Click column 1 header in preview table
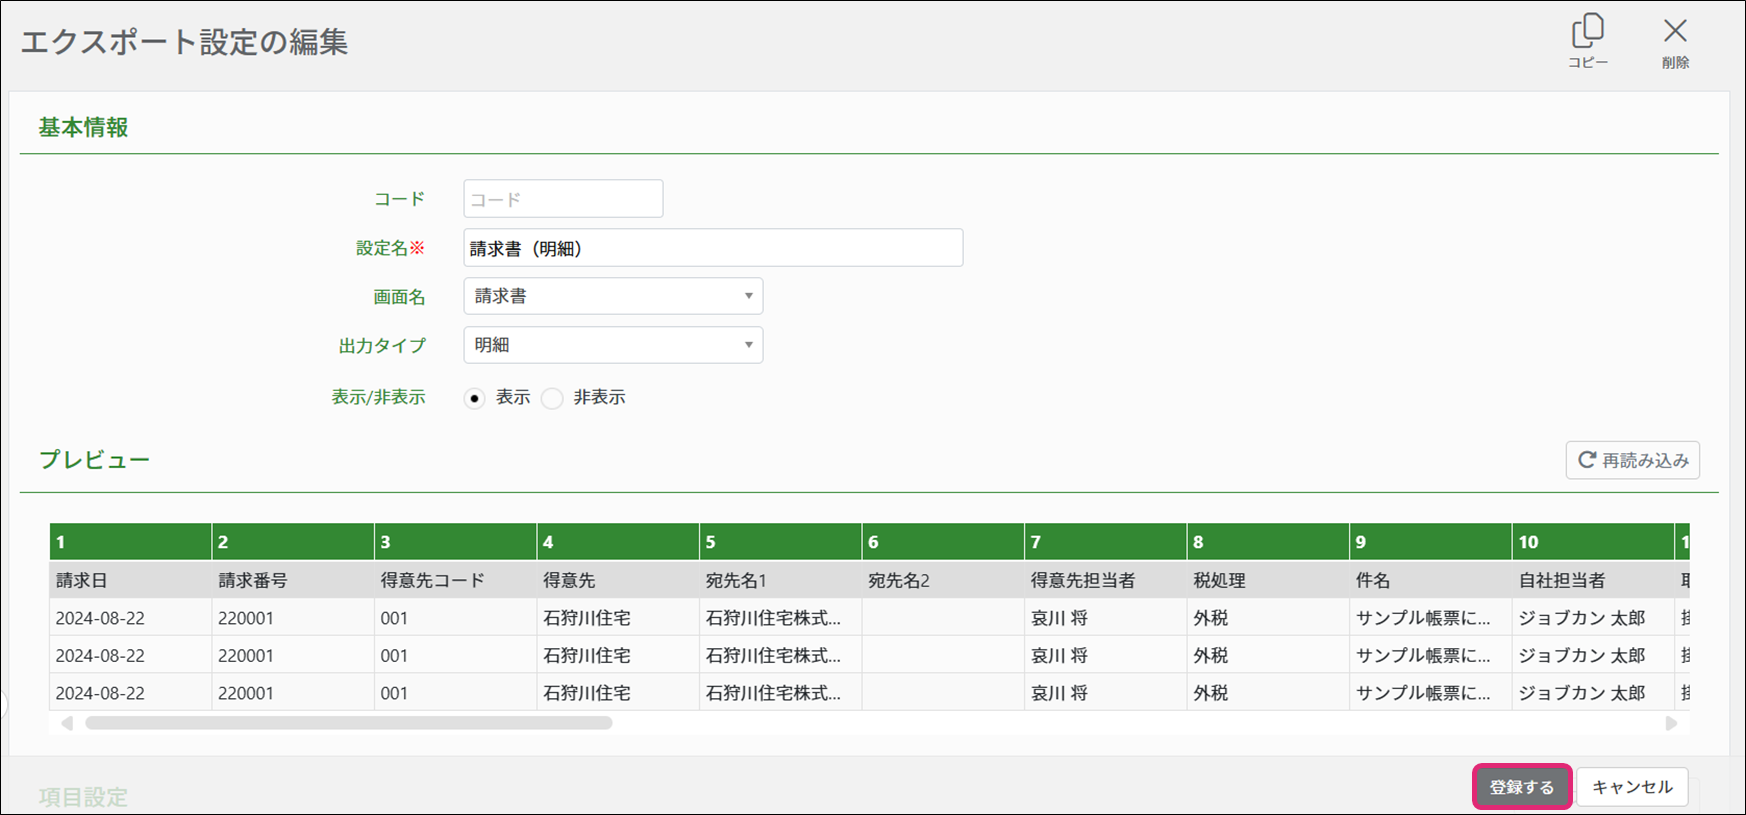This screenshot has width=1746, height=815. coord(130,542)
